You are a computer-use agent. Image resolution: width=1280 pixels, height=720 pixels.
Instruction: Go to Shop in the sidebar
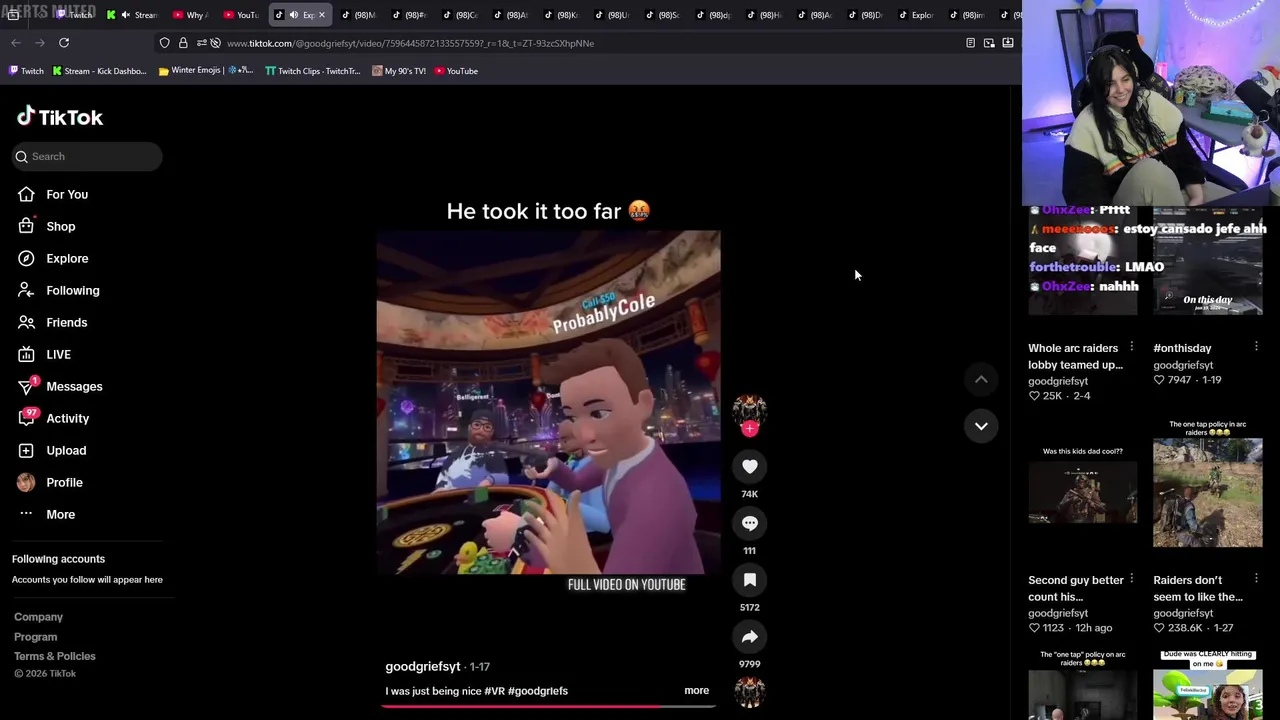[60, 226]
